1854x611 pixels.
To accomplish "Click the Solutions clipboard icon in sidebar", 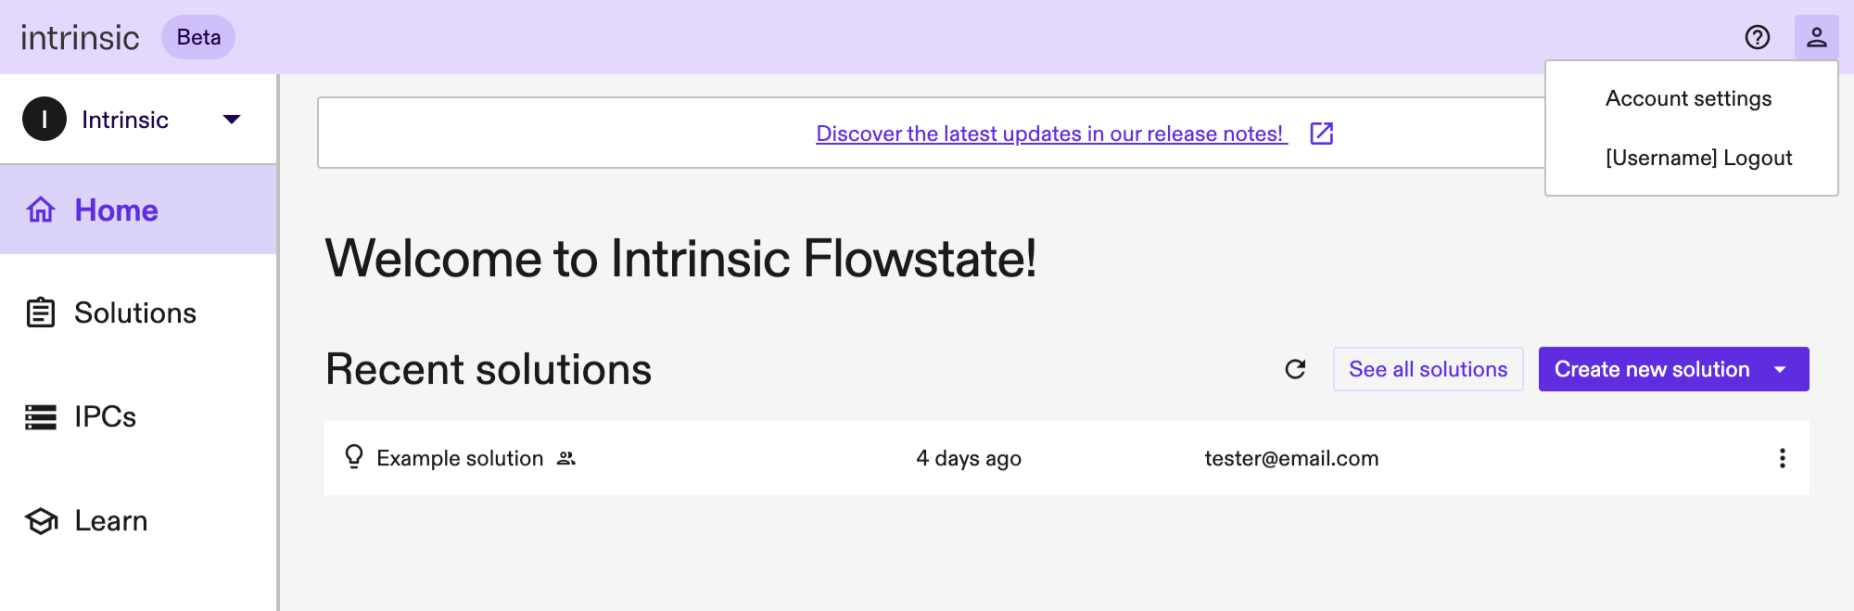I will [x=41, y=313].
